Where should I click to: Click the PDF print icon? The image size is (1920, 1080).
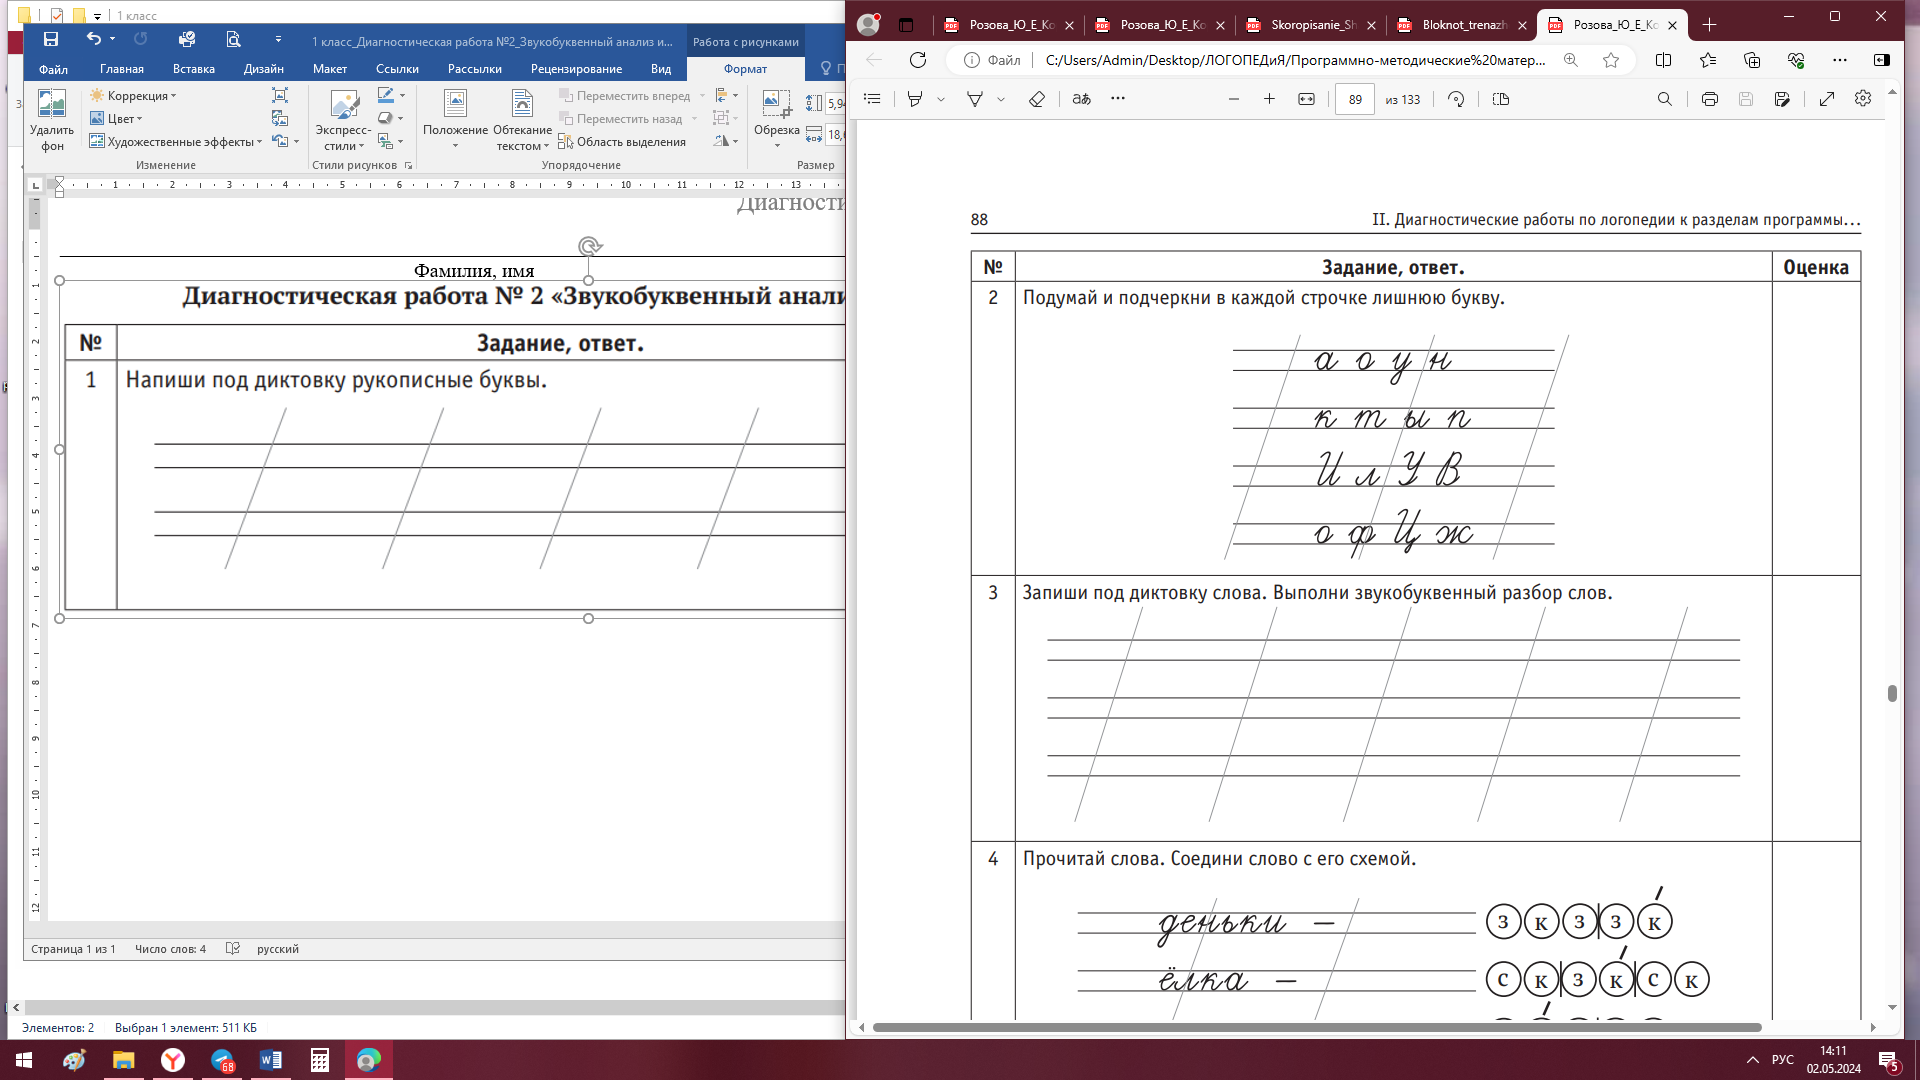pos(1709,99)
